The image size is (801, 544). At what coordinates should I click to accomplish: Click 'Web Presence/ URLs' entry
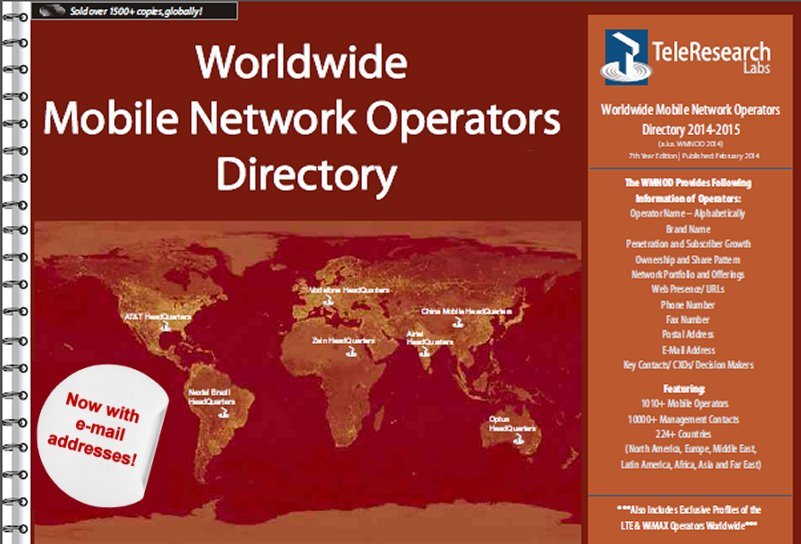[x=688, y=289]
